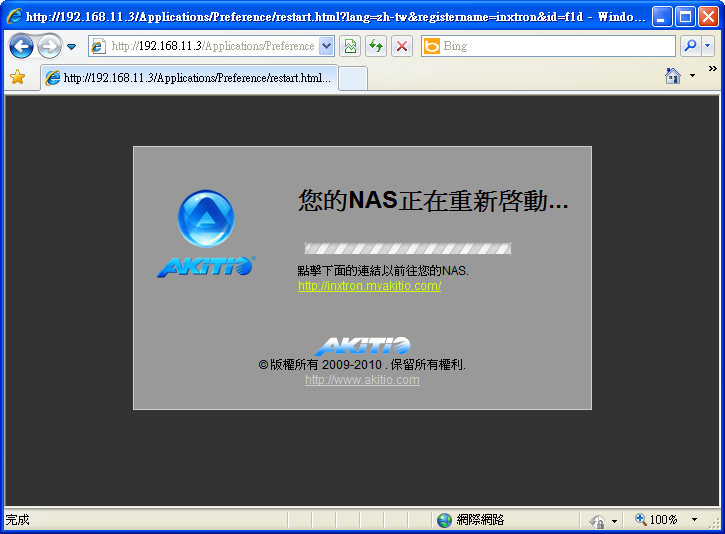Open a blank new tab
The width and height of the screenshot is (725, 534).
[x=353, y=78]
